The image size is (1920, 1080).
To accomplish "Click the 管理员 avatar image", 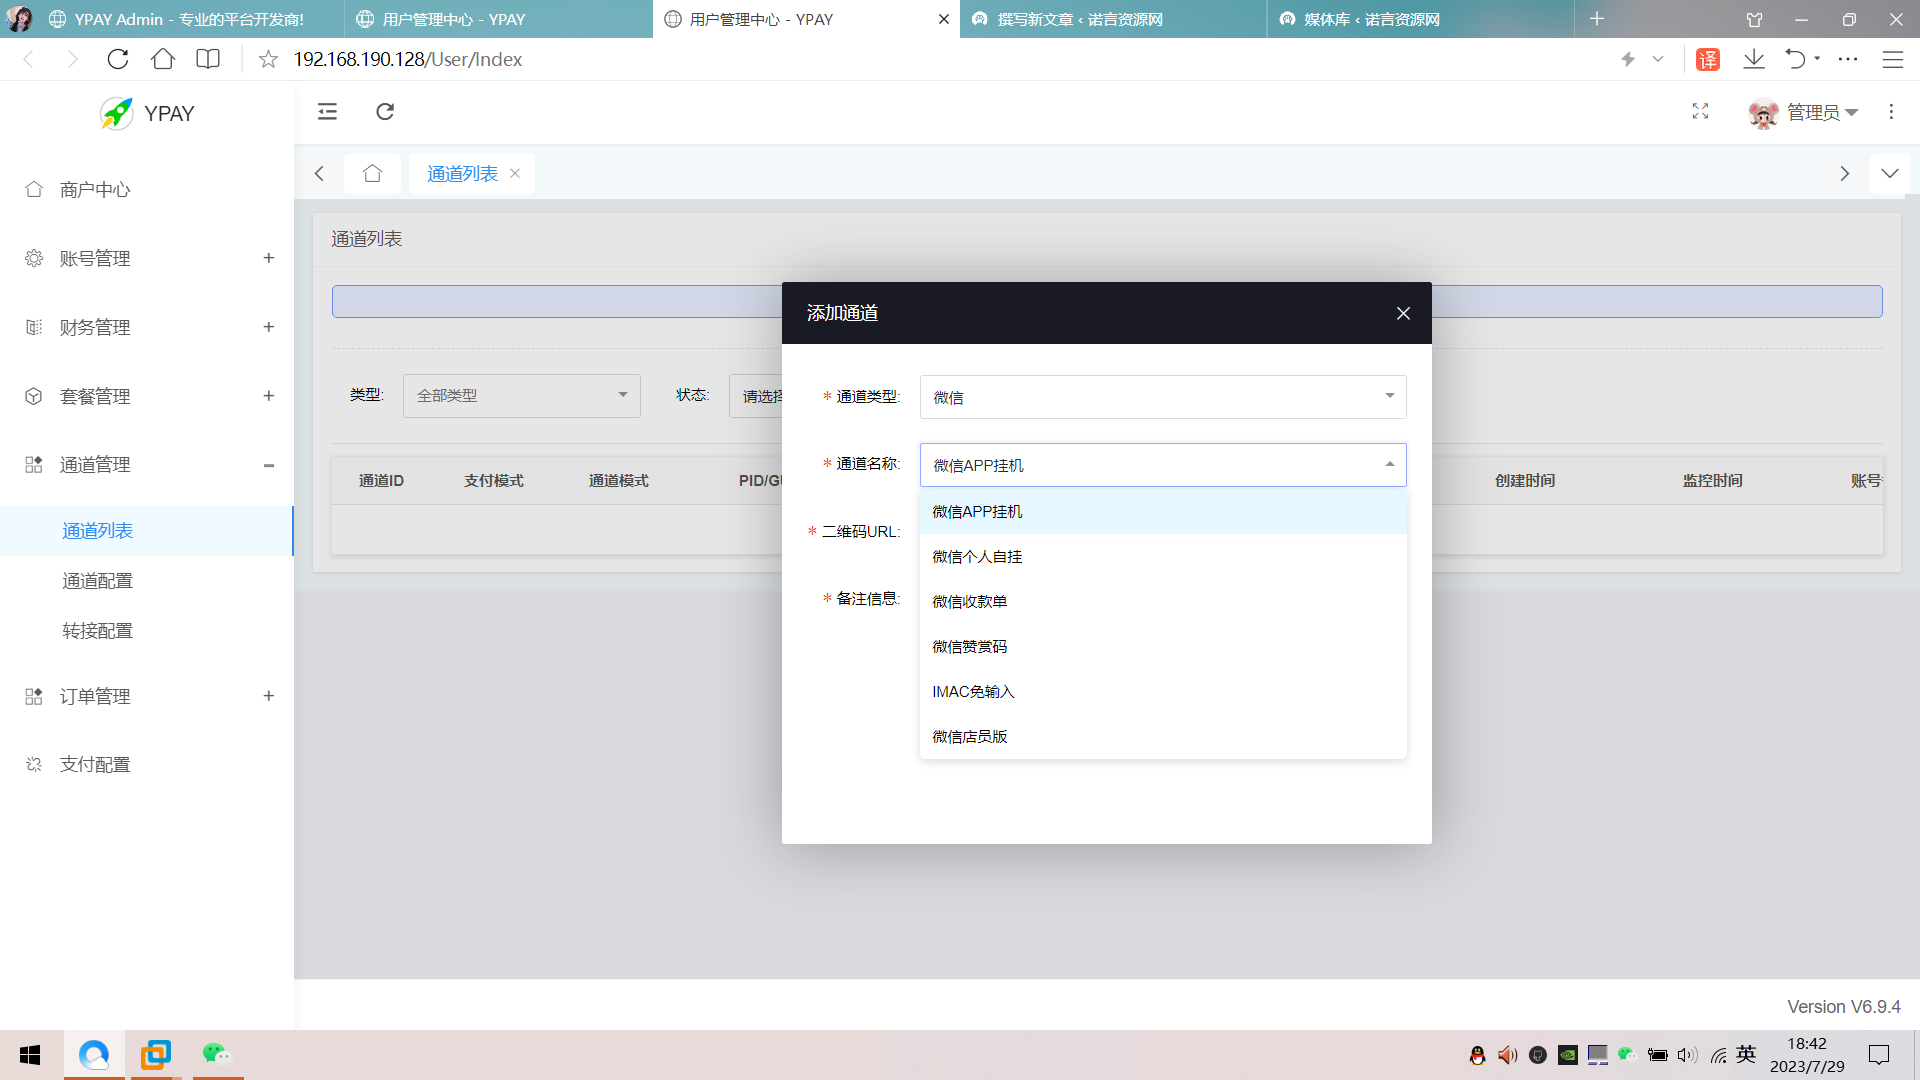I will tap(1761, 113).
